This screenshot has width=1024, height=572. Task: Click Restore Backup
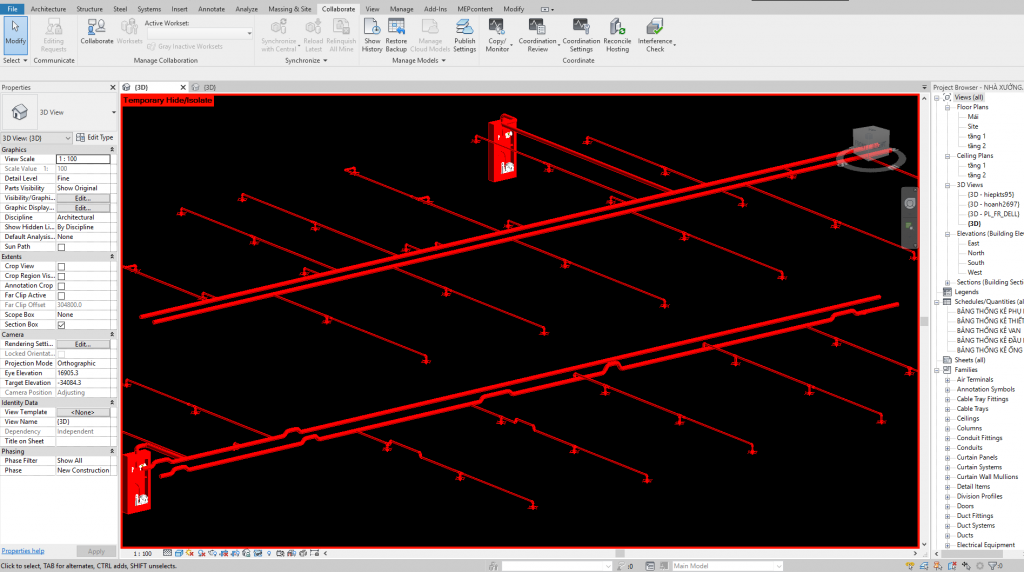[x=396, y=35]
